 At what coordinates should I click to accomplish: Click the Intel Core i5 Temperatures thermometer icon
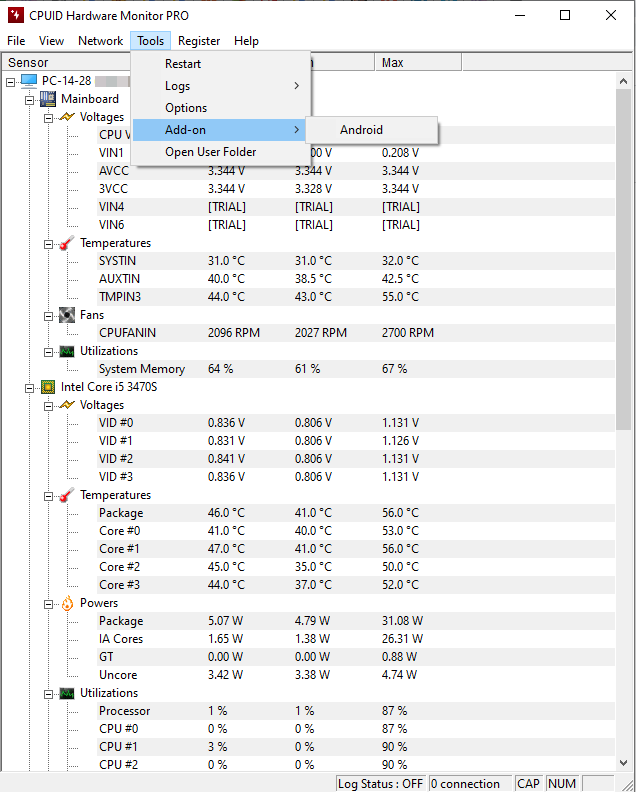pyautogui.click(x=67, y=495)
